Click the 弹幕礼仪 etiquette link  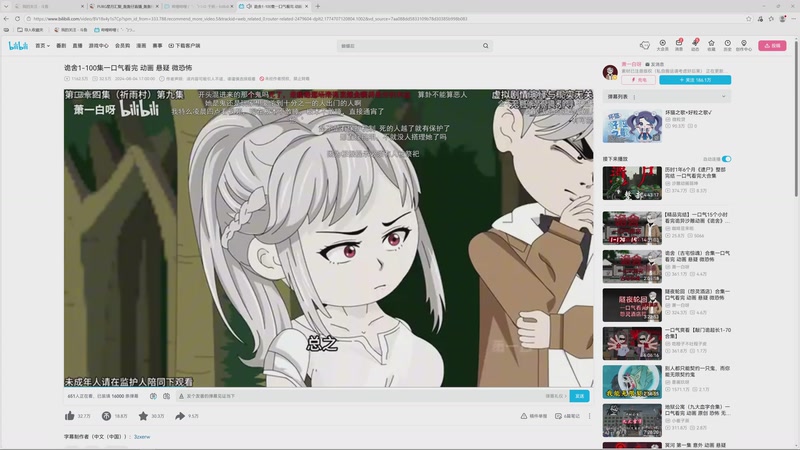[x=556, y=396]
